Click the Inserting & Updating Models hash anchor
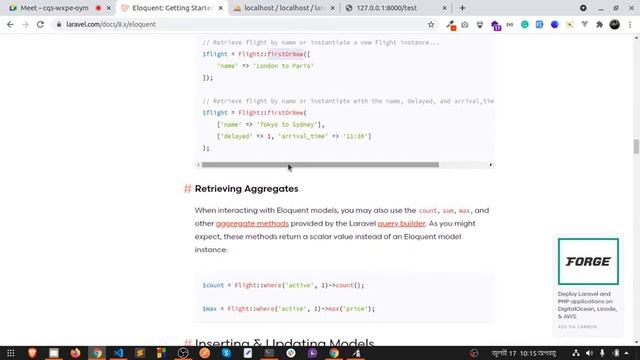Screen dimensions: 640x360 pos(187,343)
